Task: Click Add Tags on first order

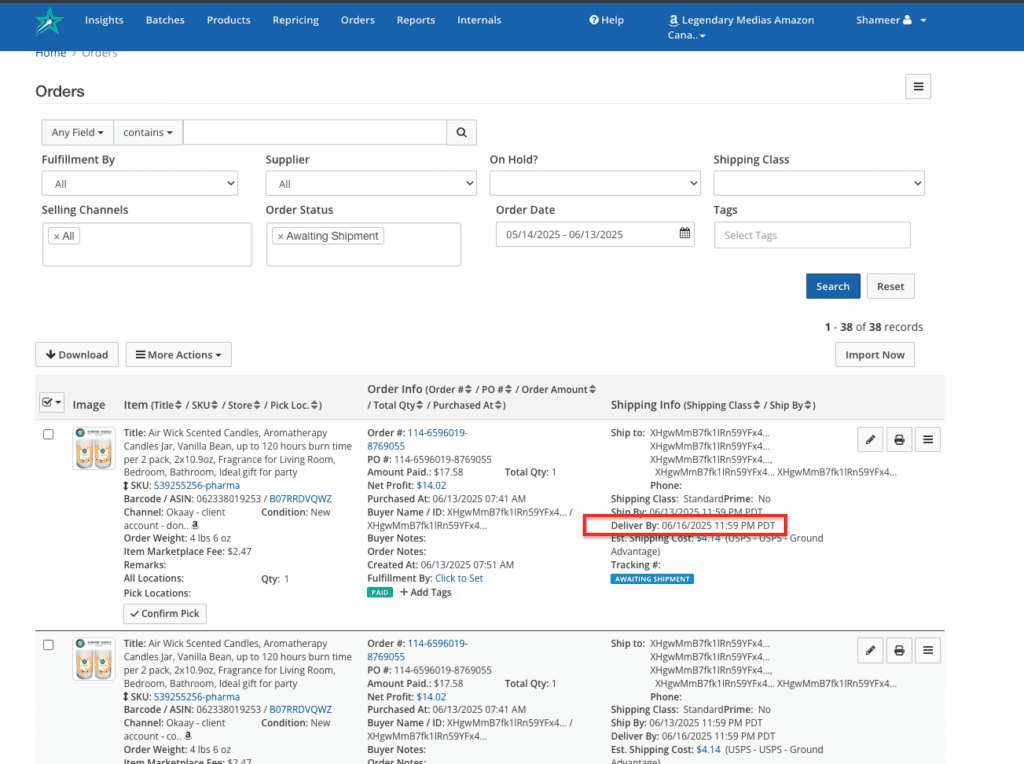Action: pyautogui.click(x=426, y=592)
